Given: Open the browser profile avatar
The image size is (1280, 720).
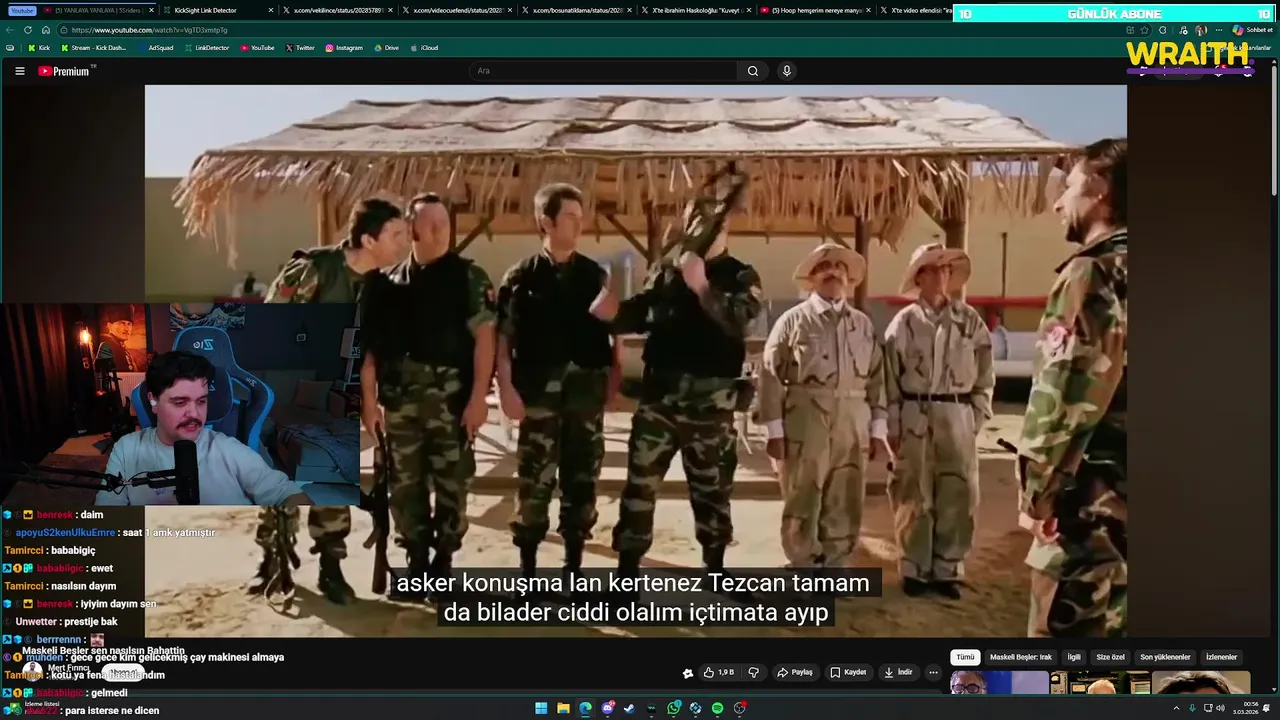Looking at the screenshot, I should [1201, 30].
